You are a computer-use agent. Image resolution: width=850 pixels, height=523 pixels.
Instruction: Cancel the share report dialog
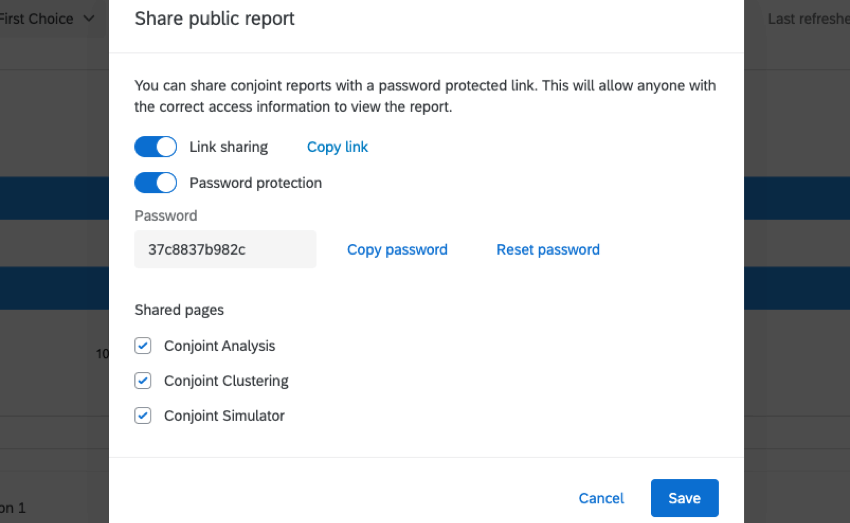601,498
